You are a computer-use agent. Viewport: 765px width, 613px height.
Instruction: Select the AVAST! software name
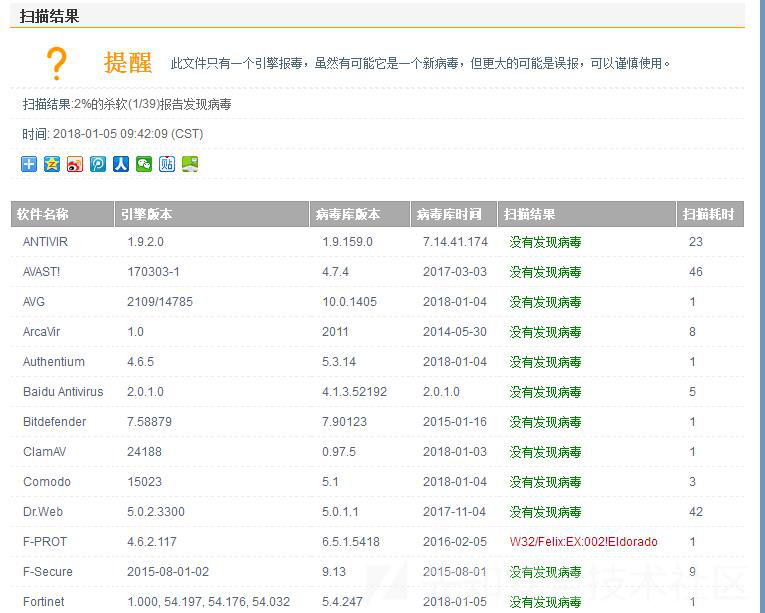tap(41, 272)
